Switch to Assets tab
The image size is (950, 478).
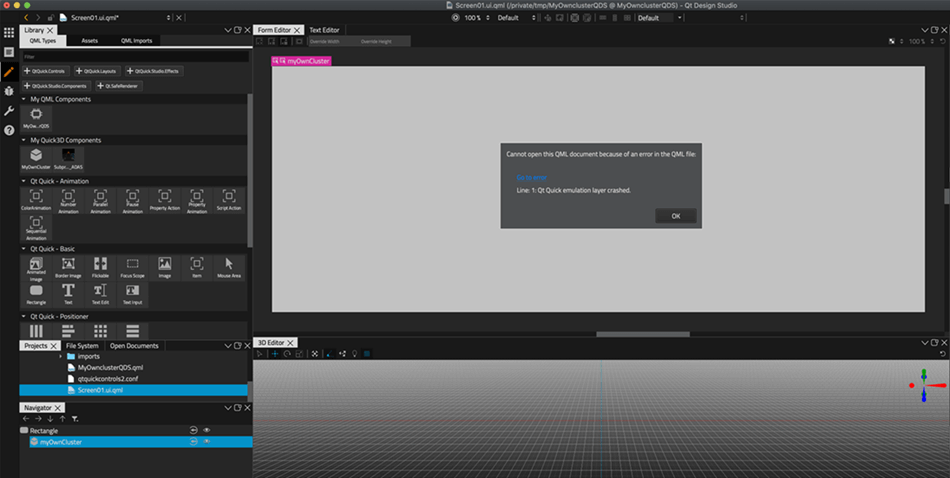[x=90, y=41]
